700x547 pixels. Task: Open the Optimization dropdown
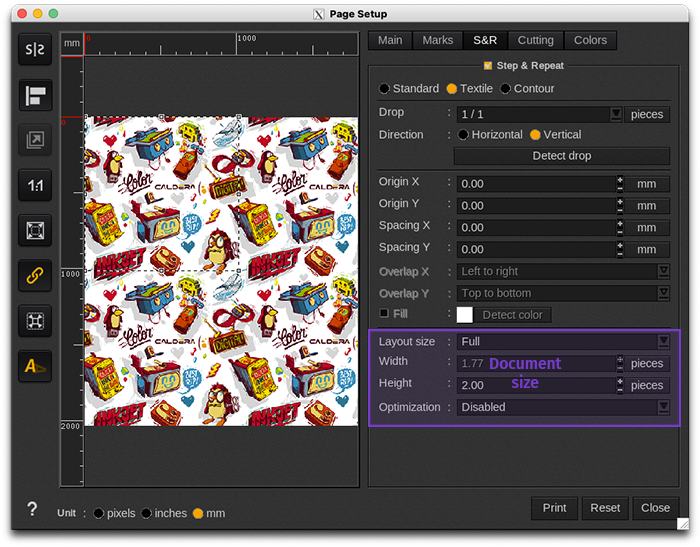663,407
